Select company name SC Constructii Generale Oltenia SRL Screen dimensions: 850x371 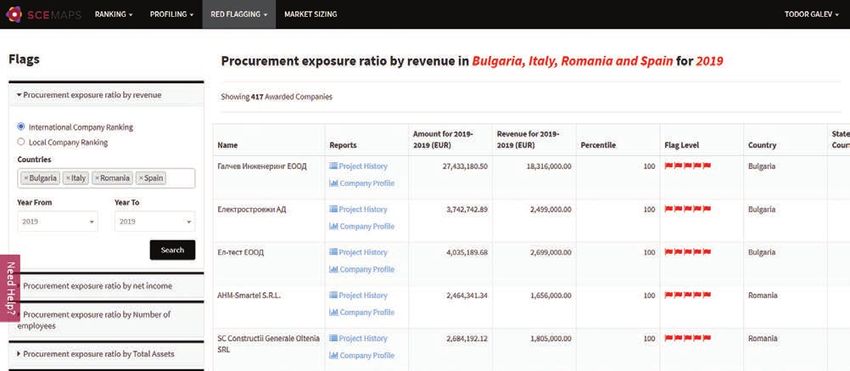pyautogui.click(x=268, y=344)
